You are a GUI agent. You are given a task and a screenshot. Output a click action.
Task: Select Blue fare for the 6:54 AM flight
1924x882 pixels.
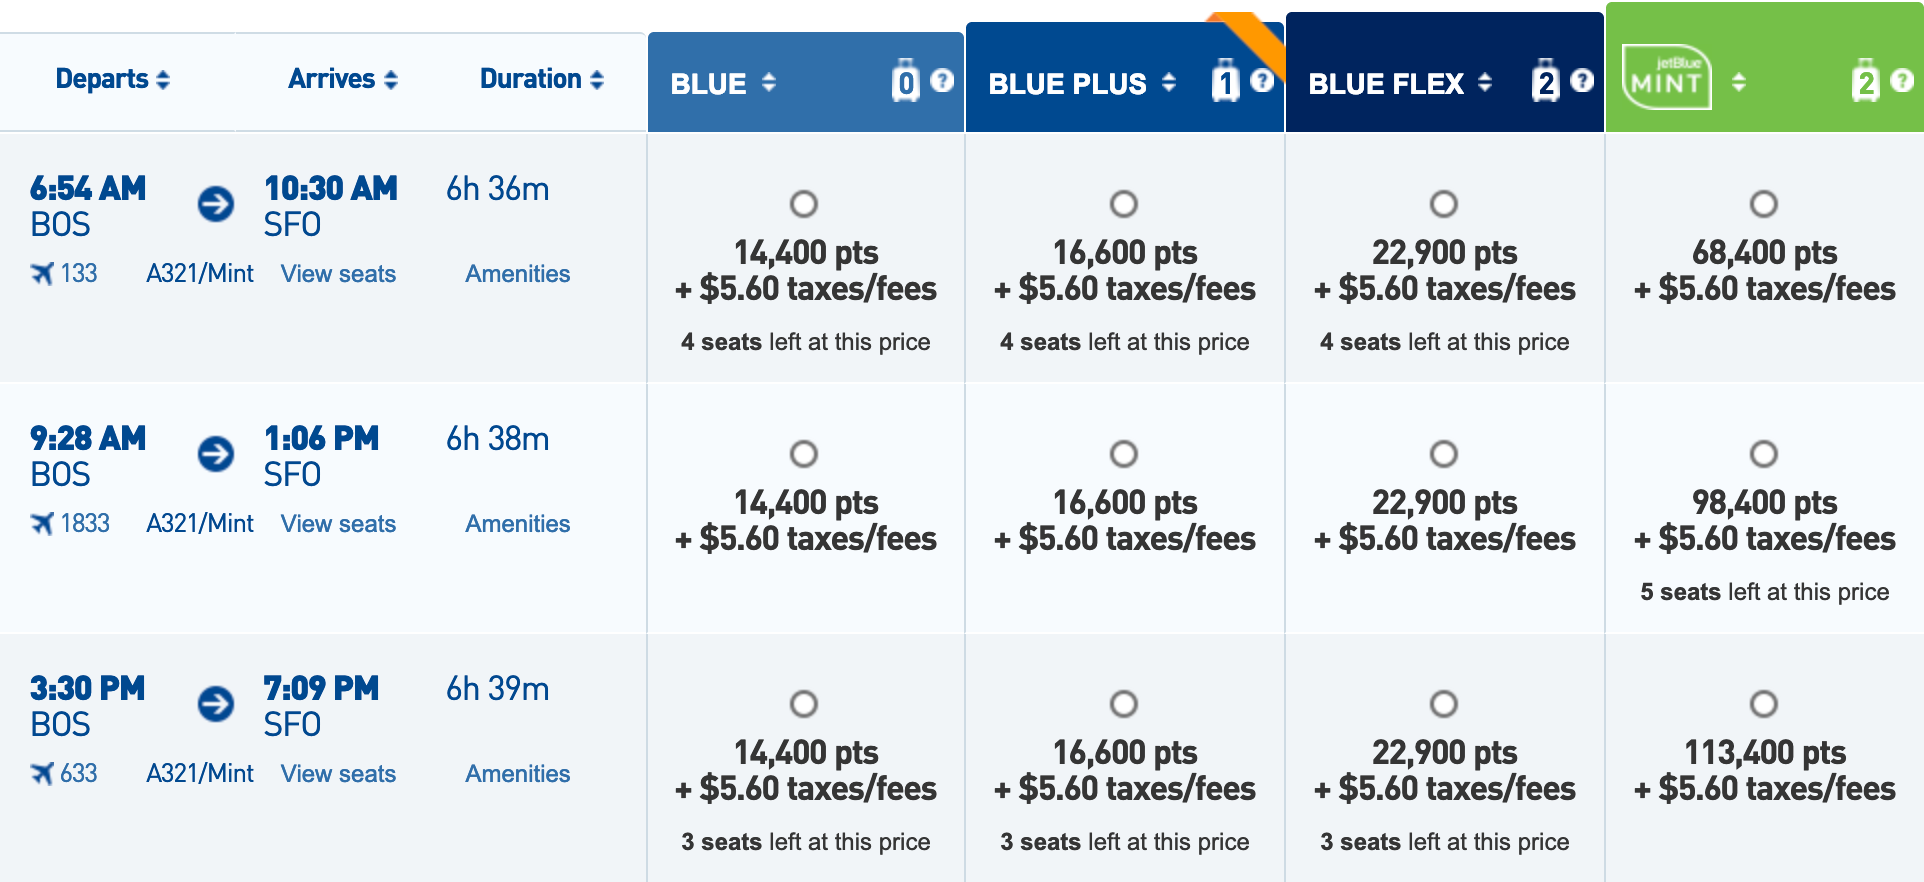point(804,204)
